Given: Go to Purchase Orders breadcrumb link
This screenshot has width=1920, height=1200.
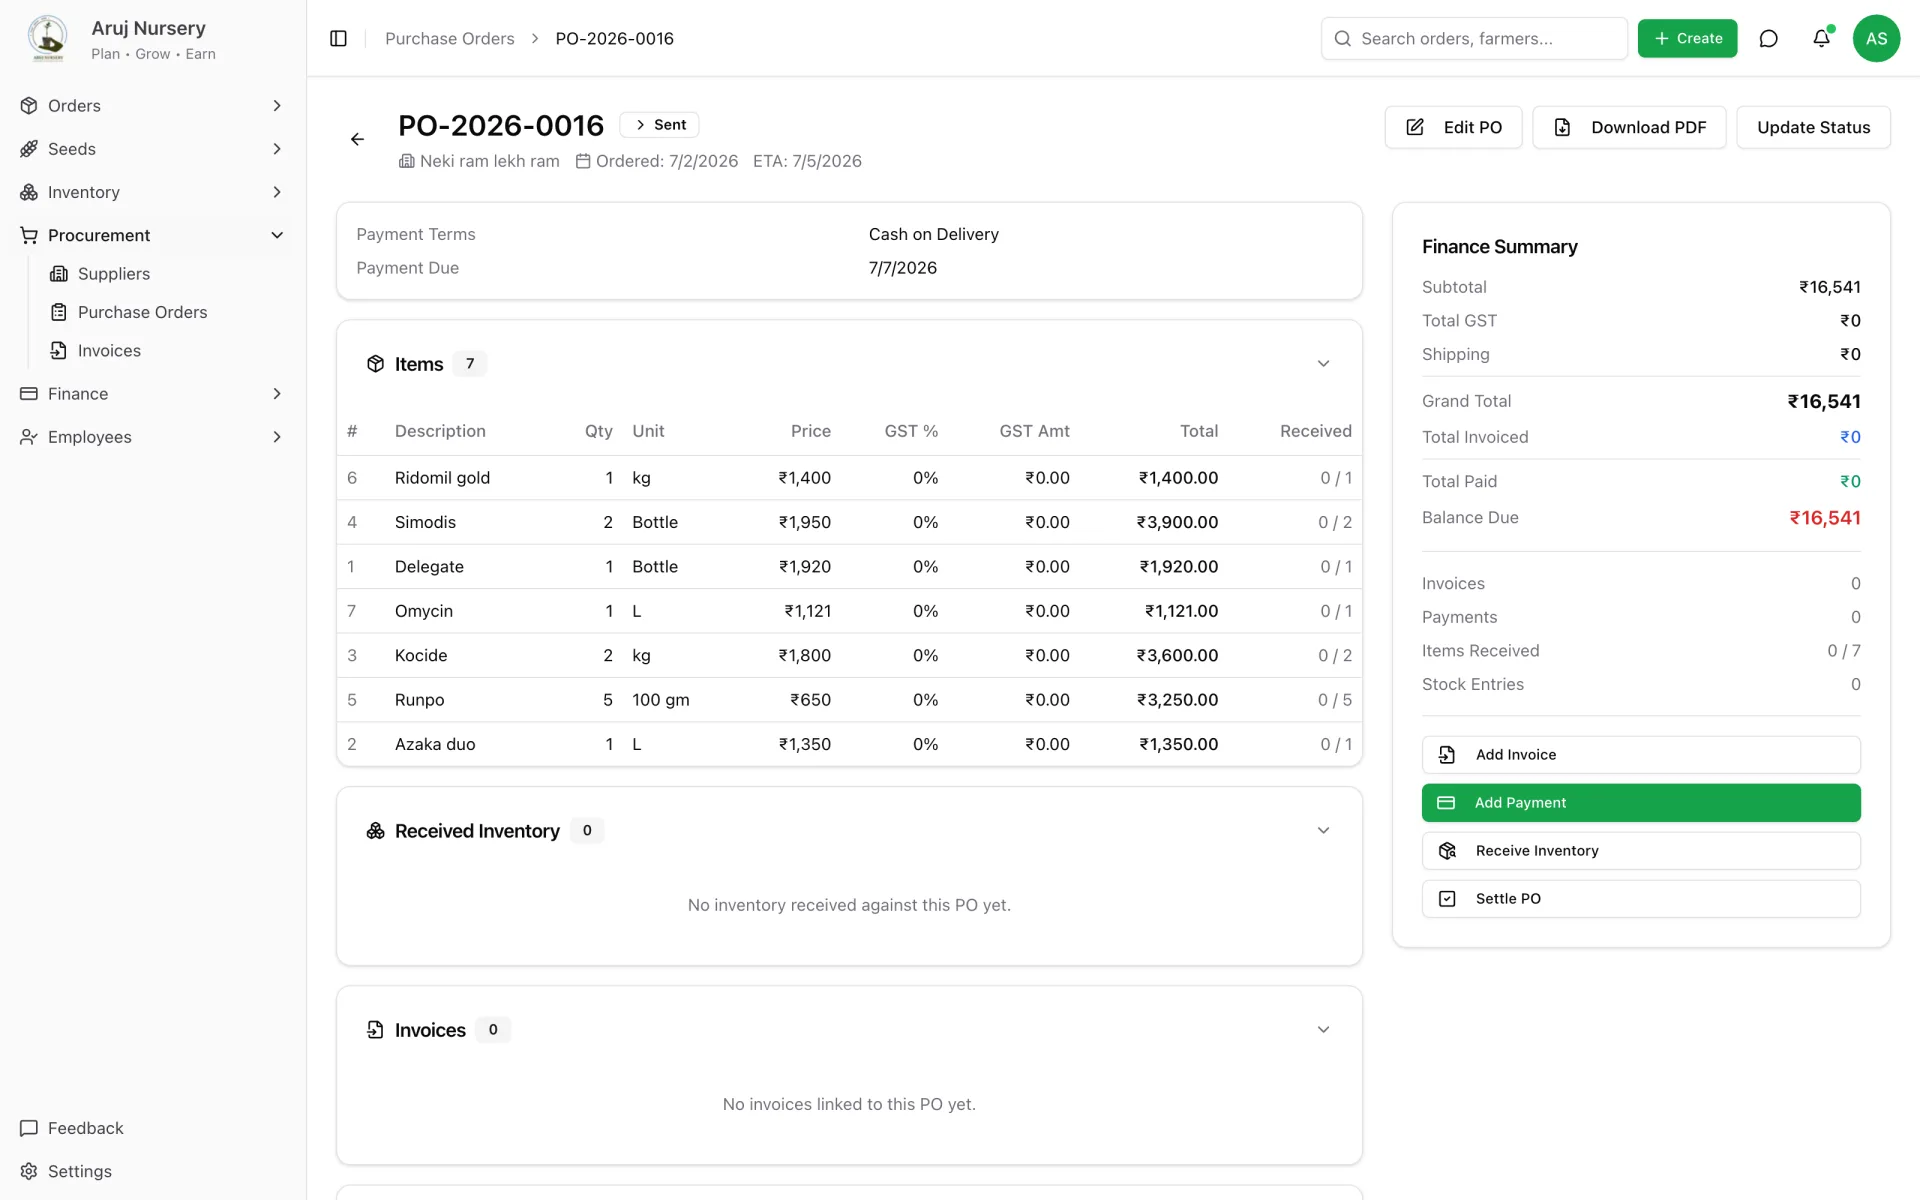Looking at the screenshot, I should [449, 38].
